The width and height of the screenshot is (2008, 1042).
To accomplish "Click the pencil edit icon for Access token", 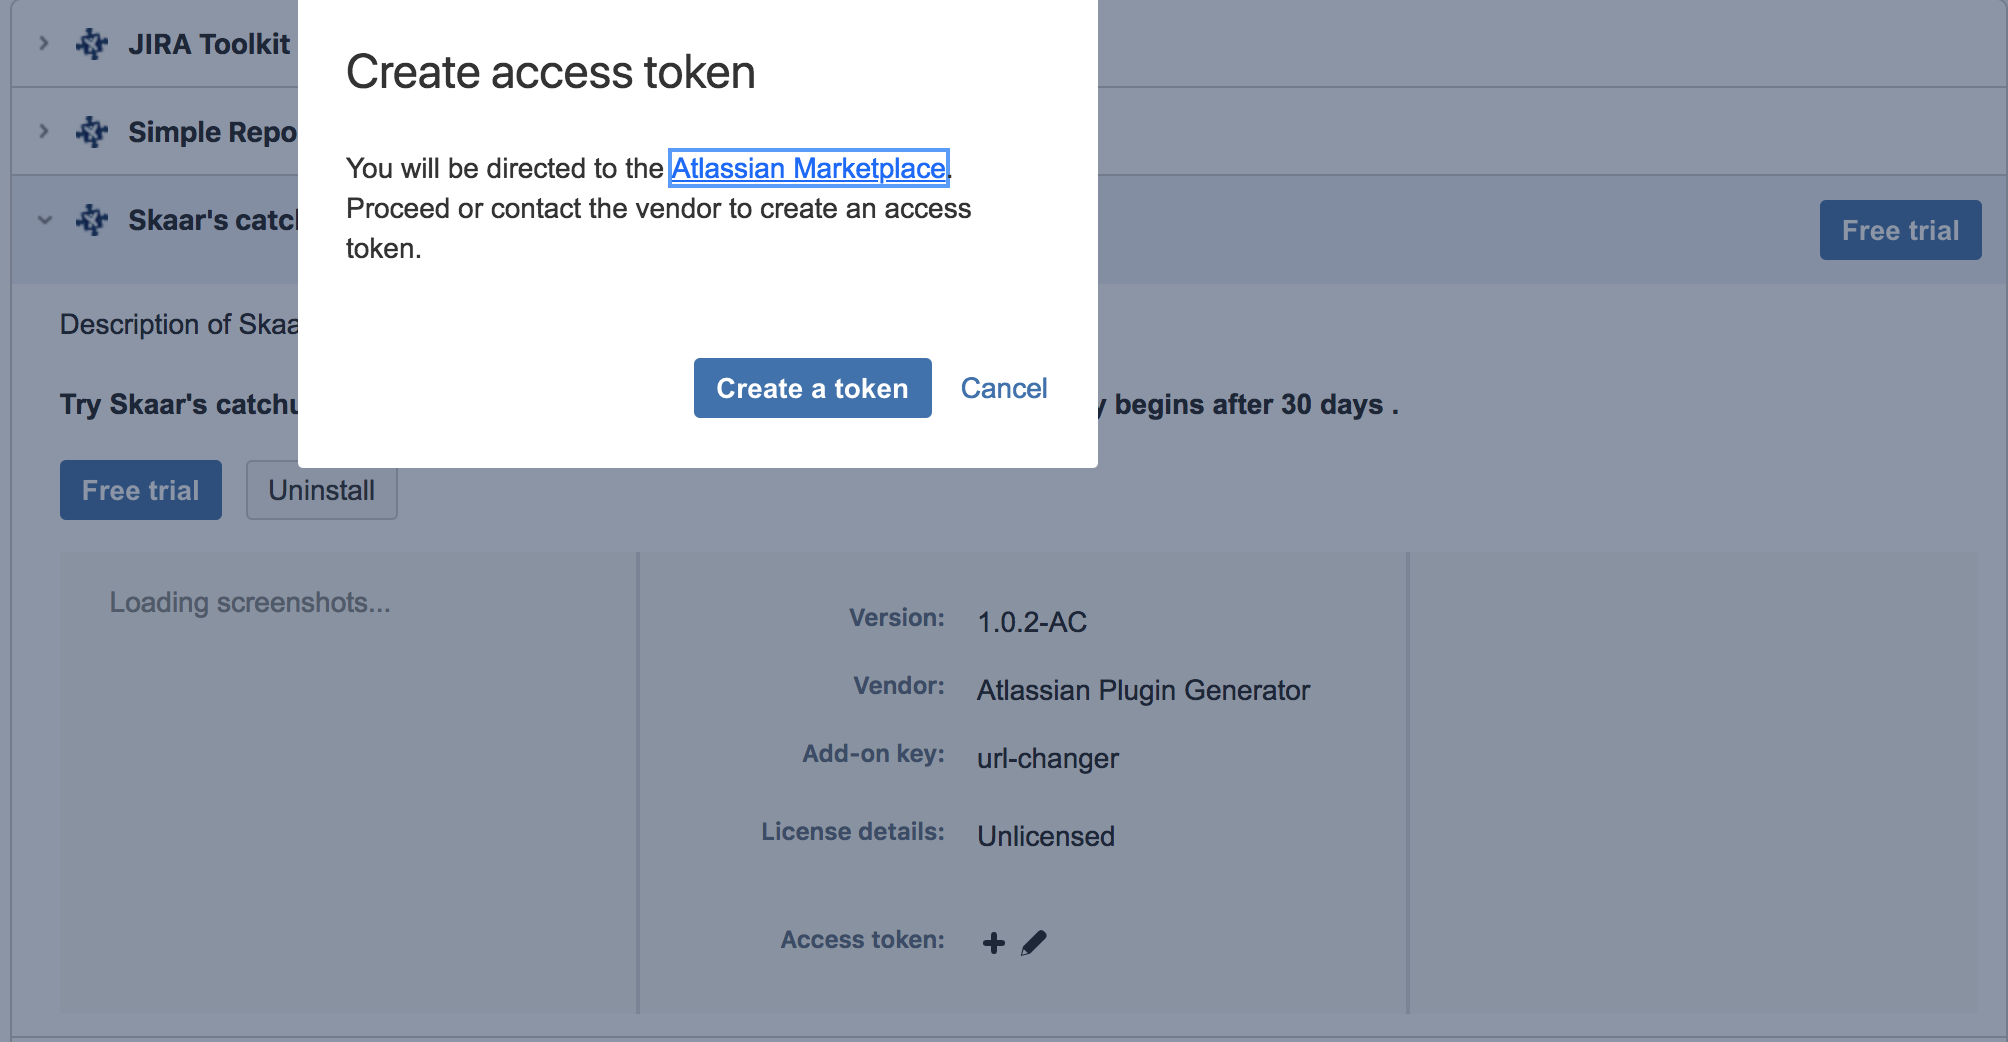I will 1034,942.
